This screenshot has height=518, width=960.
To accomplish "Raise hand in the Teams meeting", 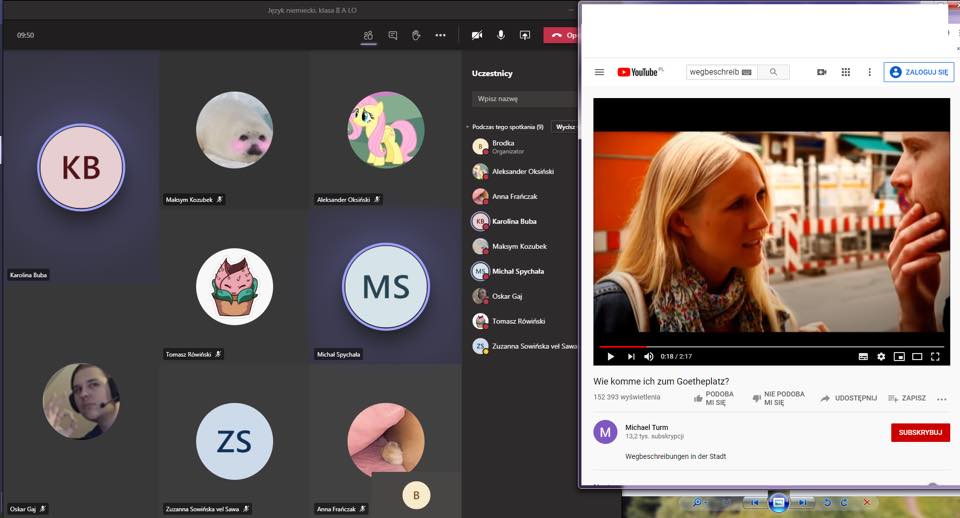I will pyautogui.click(x=416, y=35).
